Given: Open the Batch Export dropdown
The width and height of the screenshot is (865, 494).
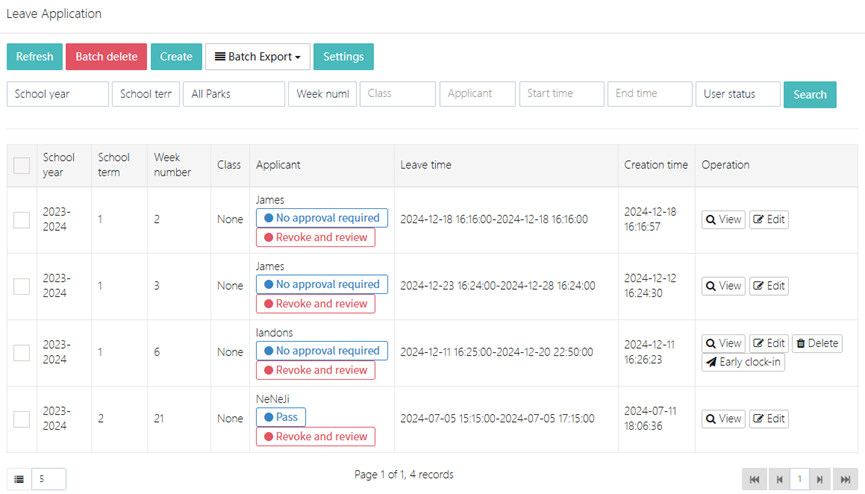Looking at the screenshot, I should coord(258,57).
